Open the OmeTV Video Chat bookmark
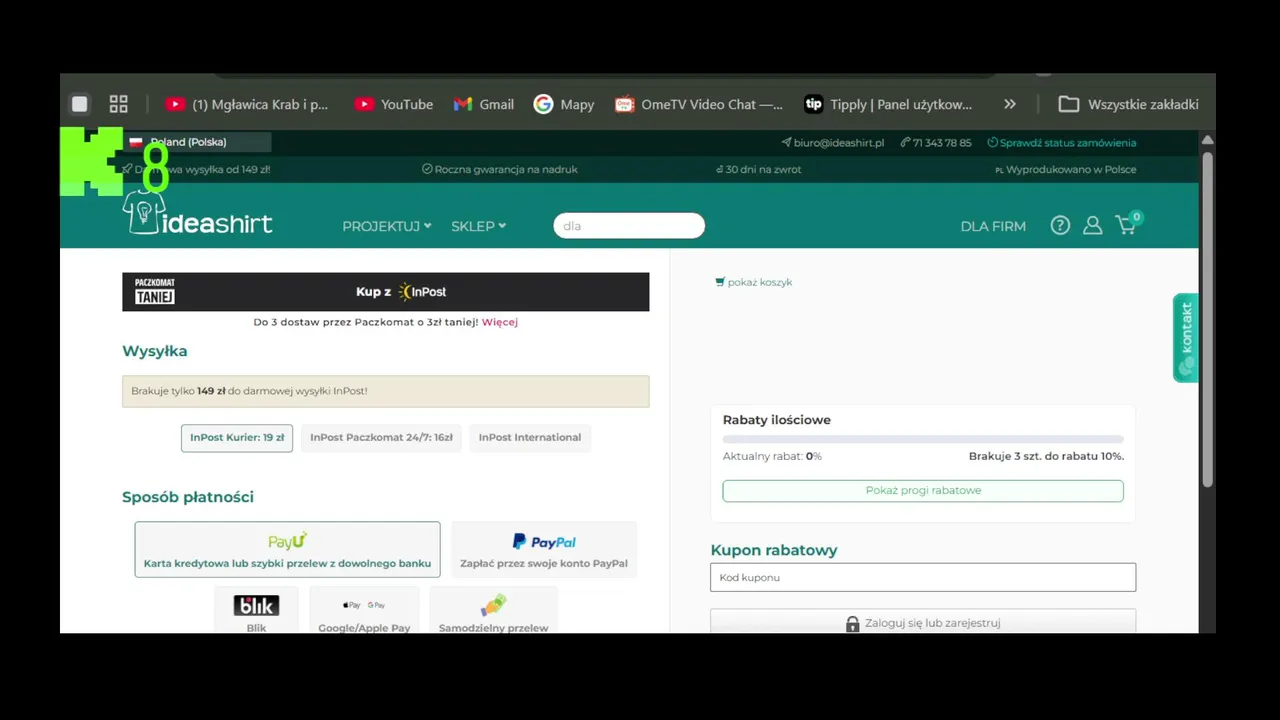Image resolution: width=1280 pixels, height=720 pixels. pyautogui.click(x=698, y=104)
